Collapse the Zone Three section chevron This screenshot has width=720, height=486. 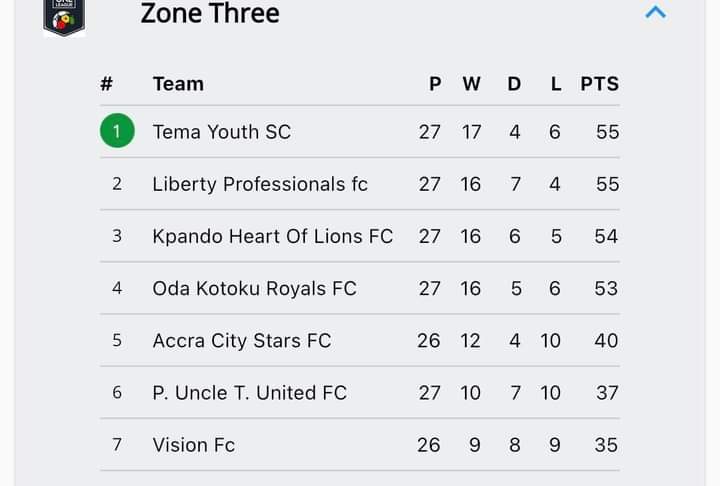pos(655,12)
